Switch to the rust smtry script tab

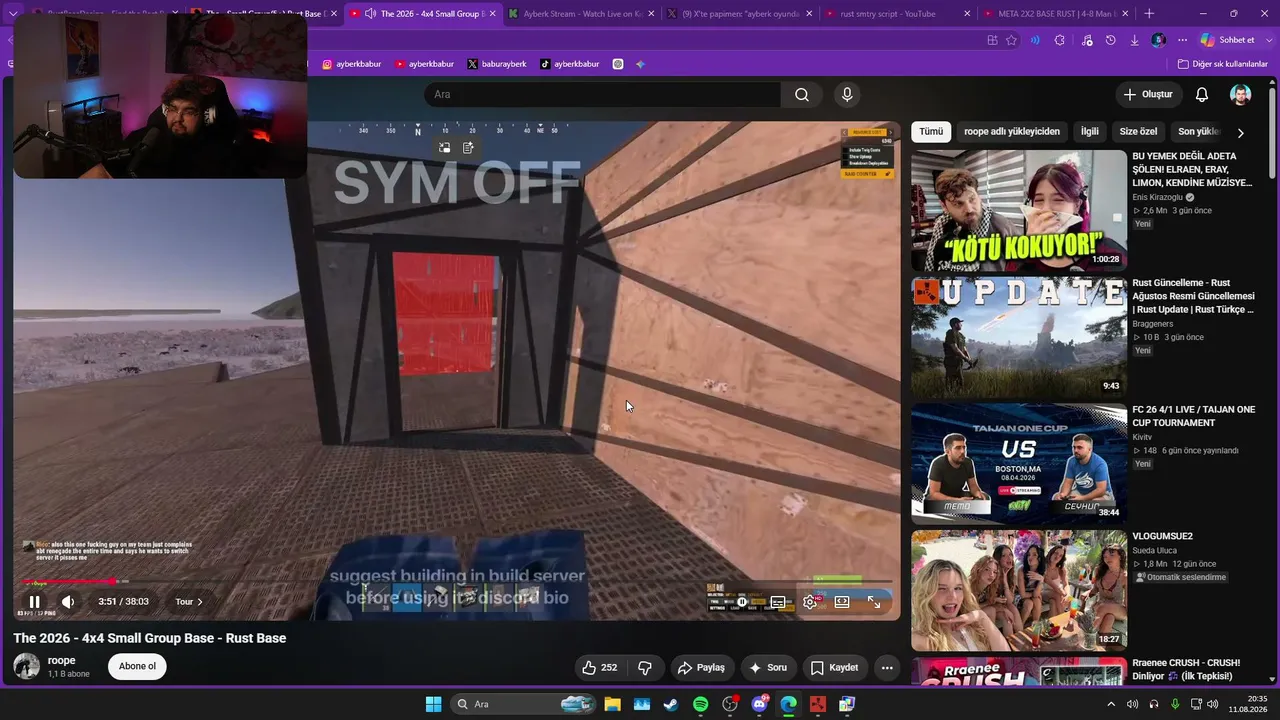tap(899, 14)
